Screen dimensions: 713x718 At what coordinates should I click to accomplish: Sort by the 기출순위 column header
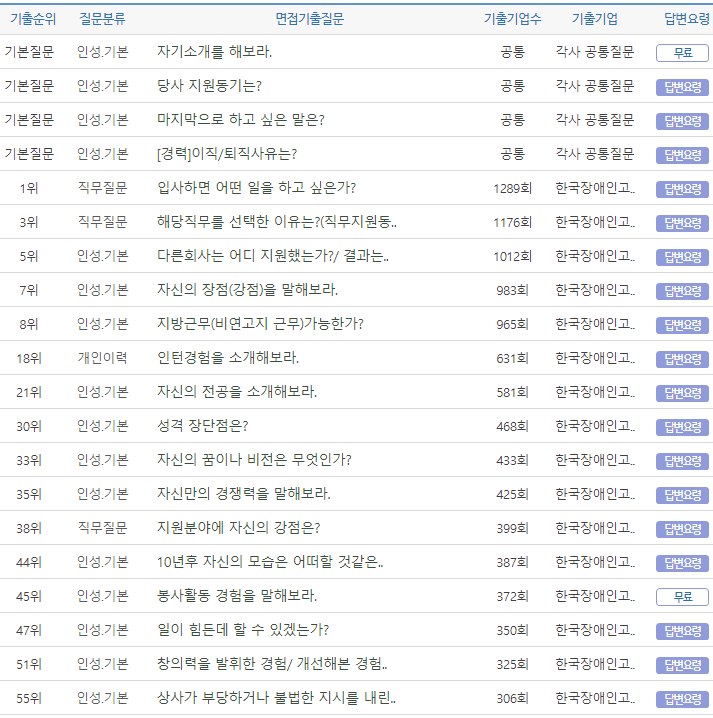click(x=33, y=19)
